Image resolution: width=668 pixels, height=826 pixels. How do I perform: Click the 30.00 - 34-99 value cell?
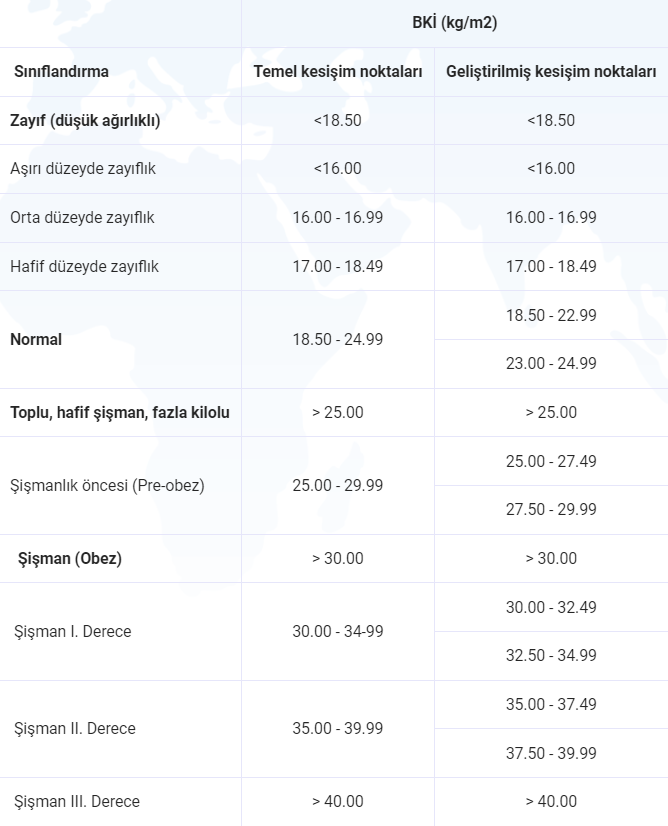point(338,631)
